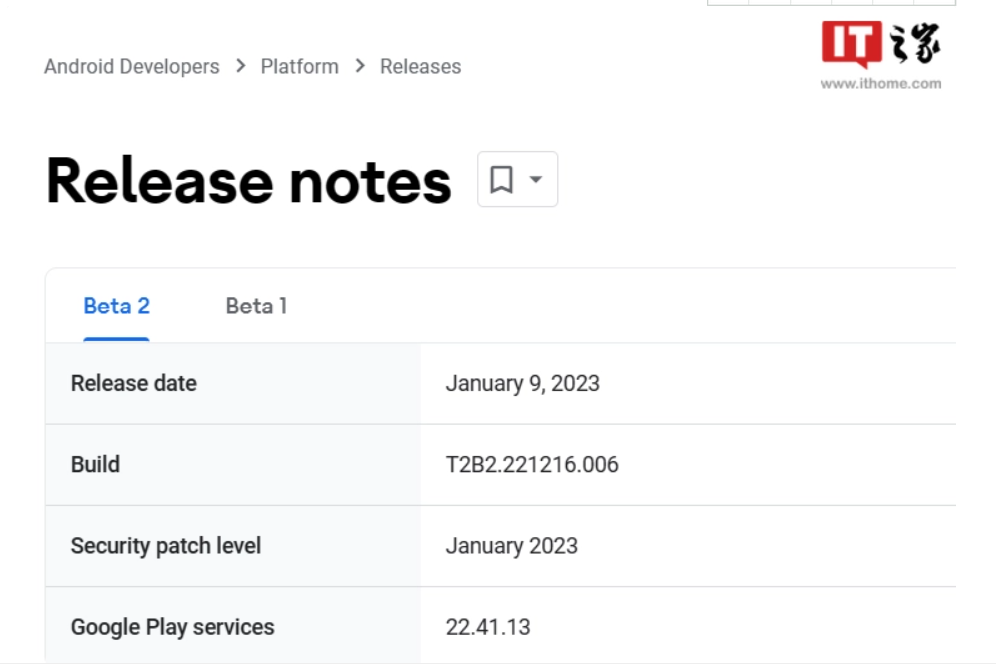
Task: Click the January 9, 2023 date value
Action: click(x=523, y=384)
